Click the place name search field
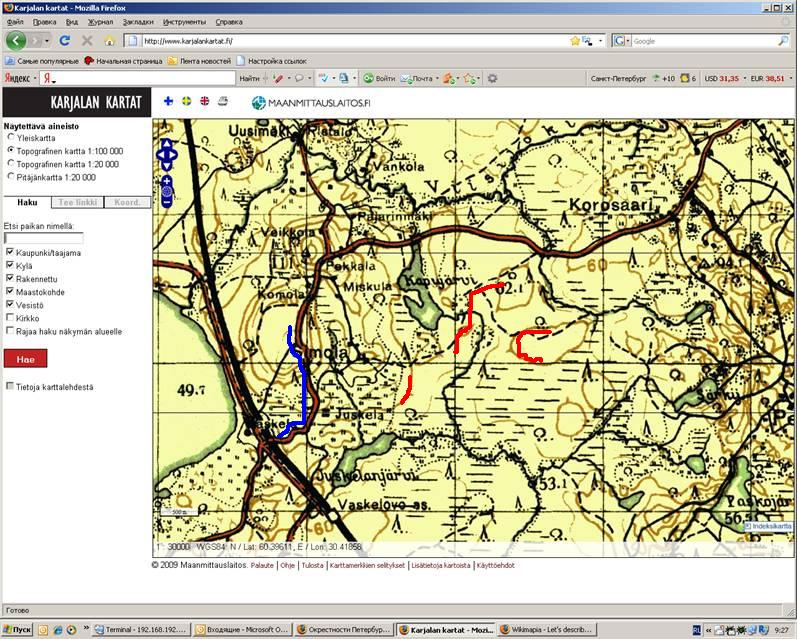 click(x=43, y=239)
